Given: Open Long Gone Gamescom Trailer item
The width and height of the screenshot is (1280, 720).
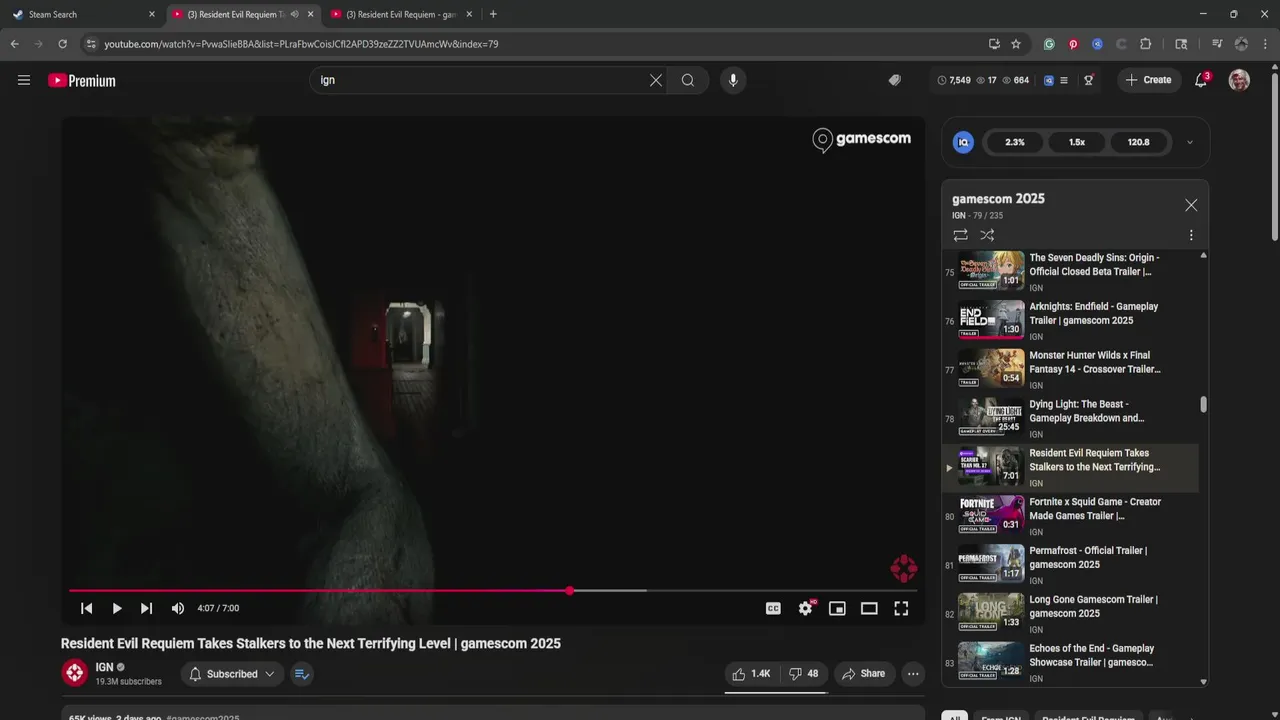Looking at the screenshot, I should [1070, 614].
